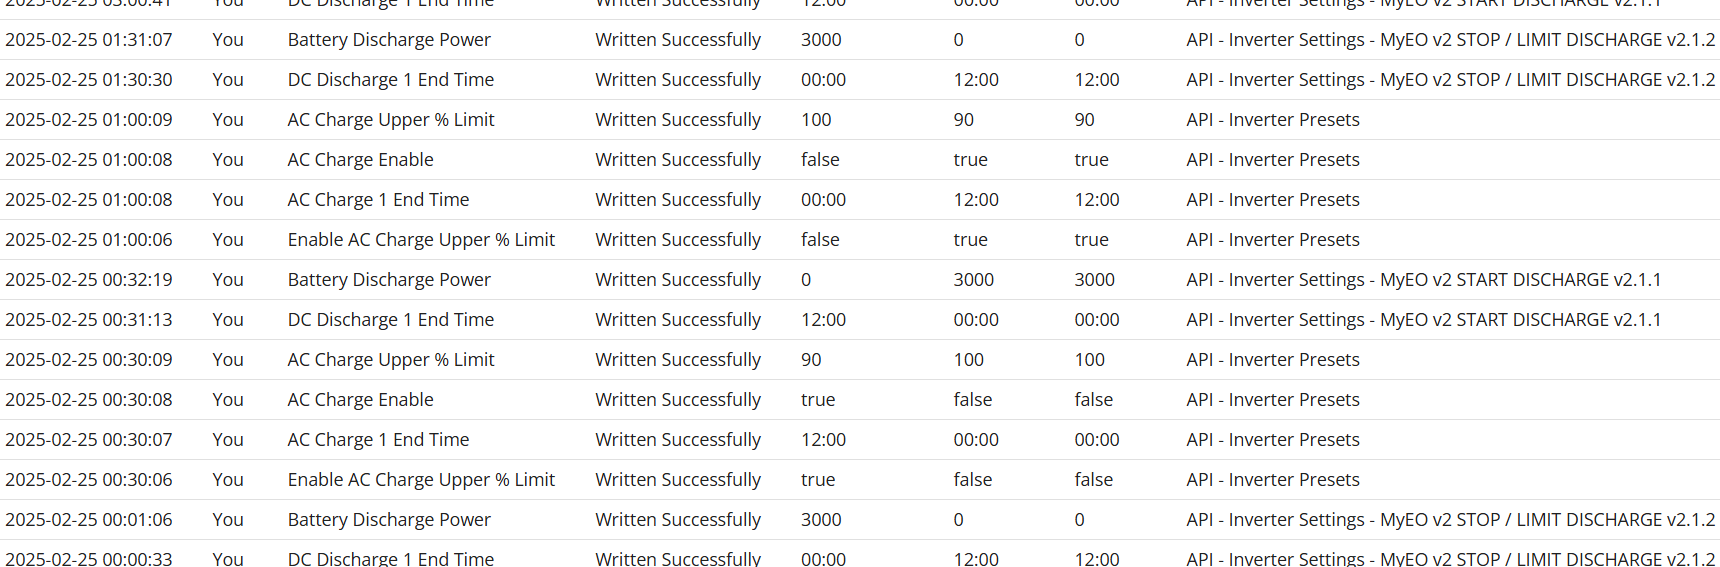The width and height of the screenshot is (1720, 567).
Task: Select 'false' value in 01:00:06 row
Action: pyautogui.click(x=820, y=240)
